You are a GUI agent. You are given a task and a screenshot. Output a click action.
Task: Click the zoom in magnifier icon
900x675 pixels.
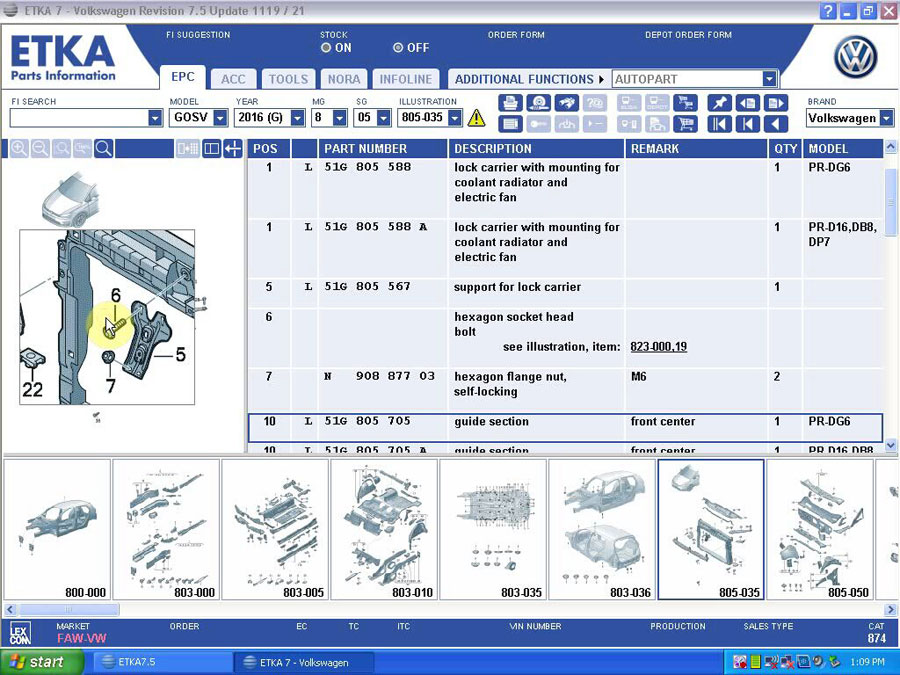pos(19,149)
